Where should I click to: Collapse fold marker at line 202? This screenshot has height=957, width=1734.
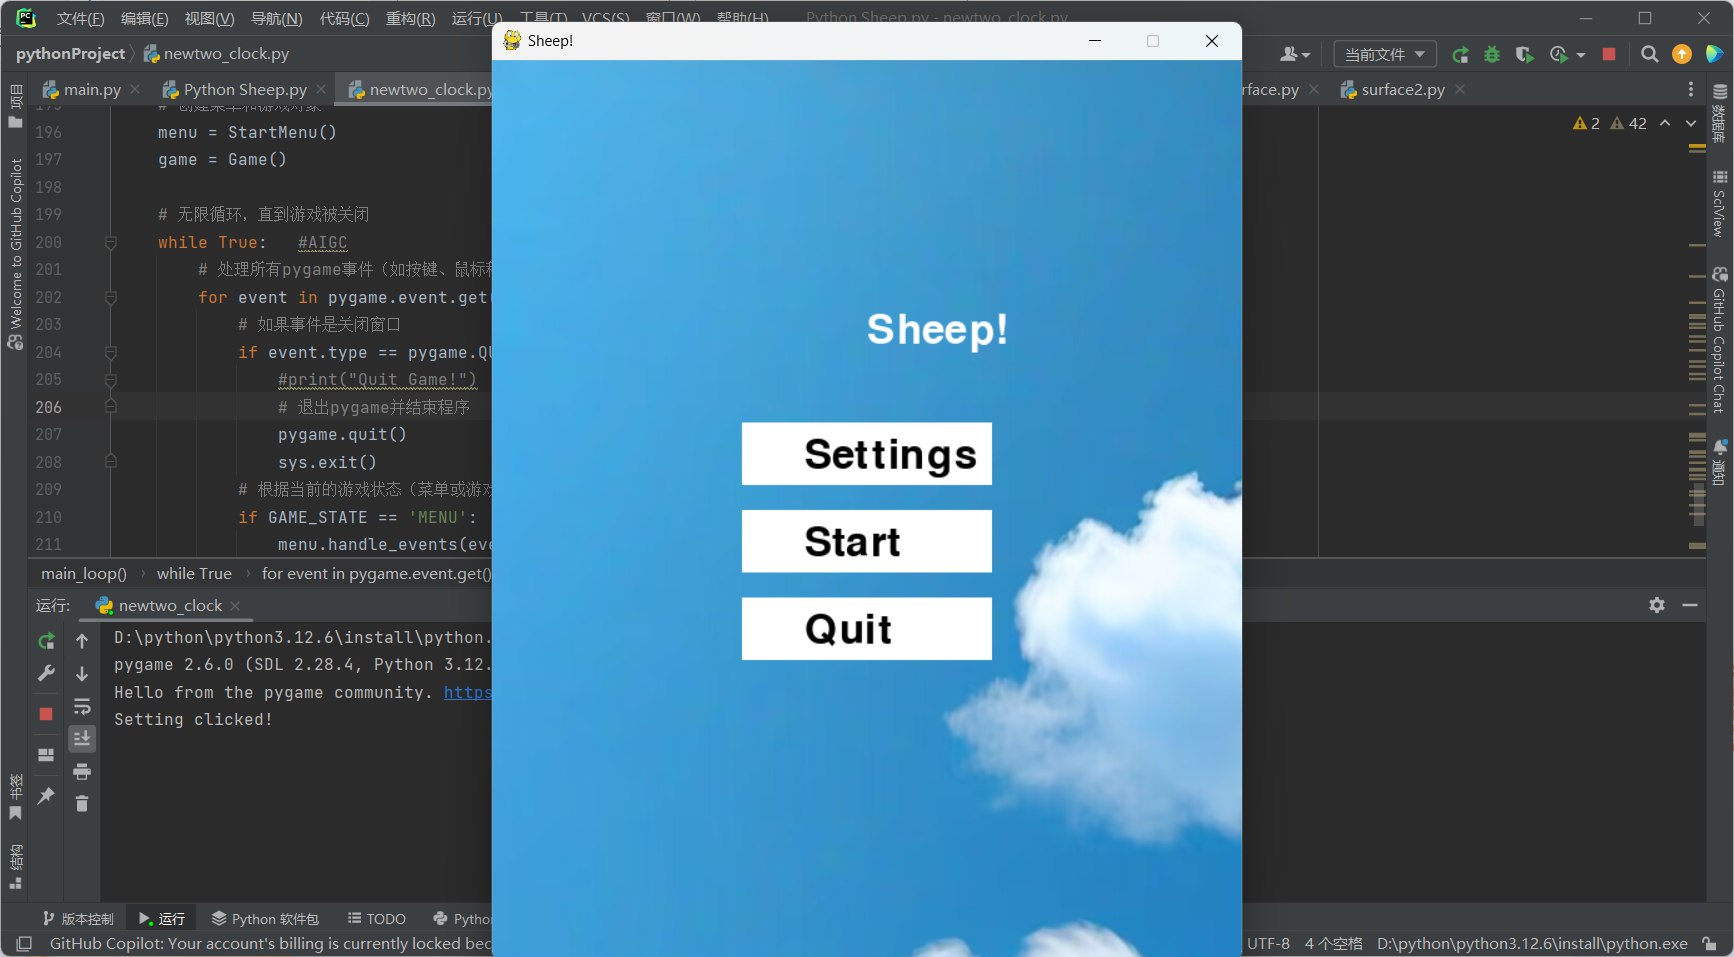point(111,298)
